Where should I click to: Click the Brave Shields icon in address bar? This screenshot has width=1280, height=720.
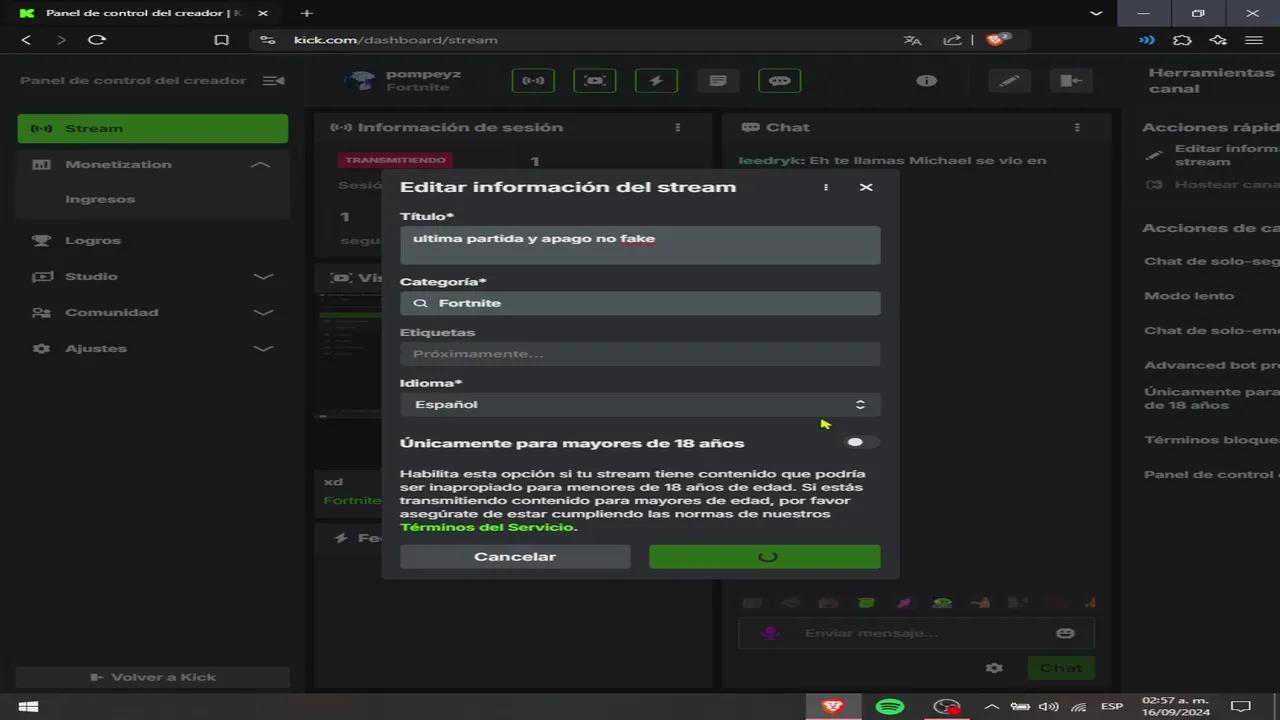pos(997,40)
